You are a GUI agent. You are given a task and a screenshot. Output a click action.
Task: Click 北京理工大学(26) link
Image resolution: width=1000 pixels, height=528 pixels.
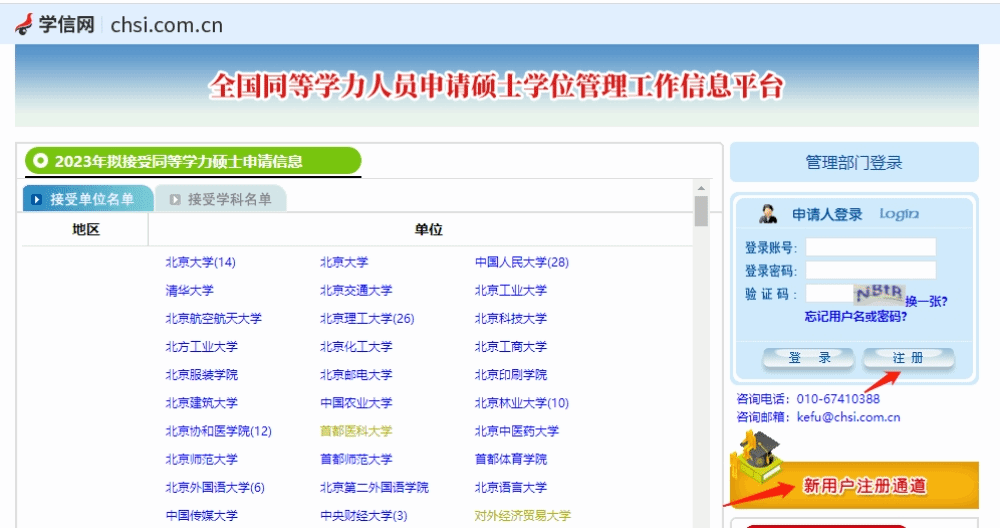367,318
